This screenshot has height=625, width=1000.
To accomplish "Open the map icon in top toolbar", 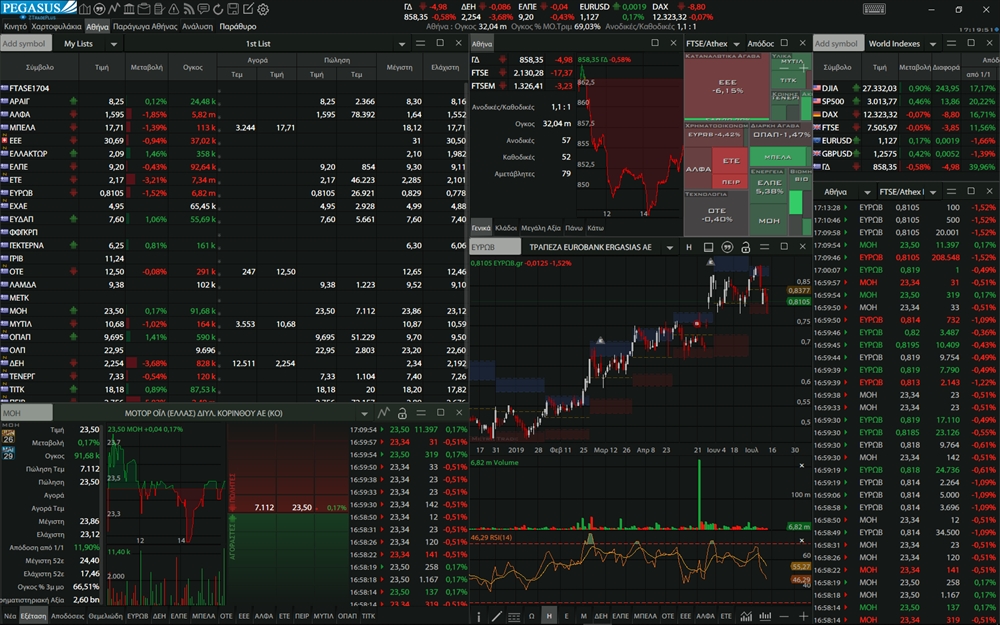I will point(85,9).
